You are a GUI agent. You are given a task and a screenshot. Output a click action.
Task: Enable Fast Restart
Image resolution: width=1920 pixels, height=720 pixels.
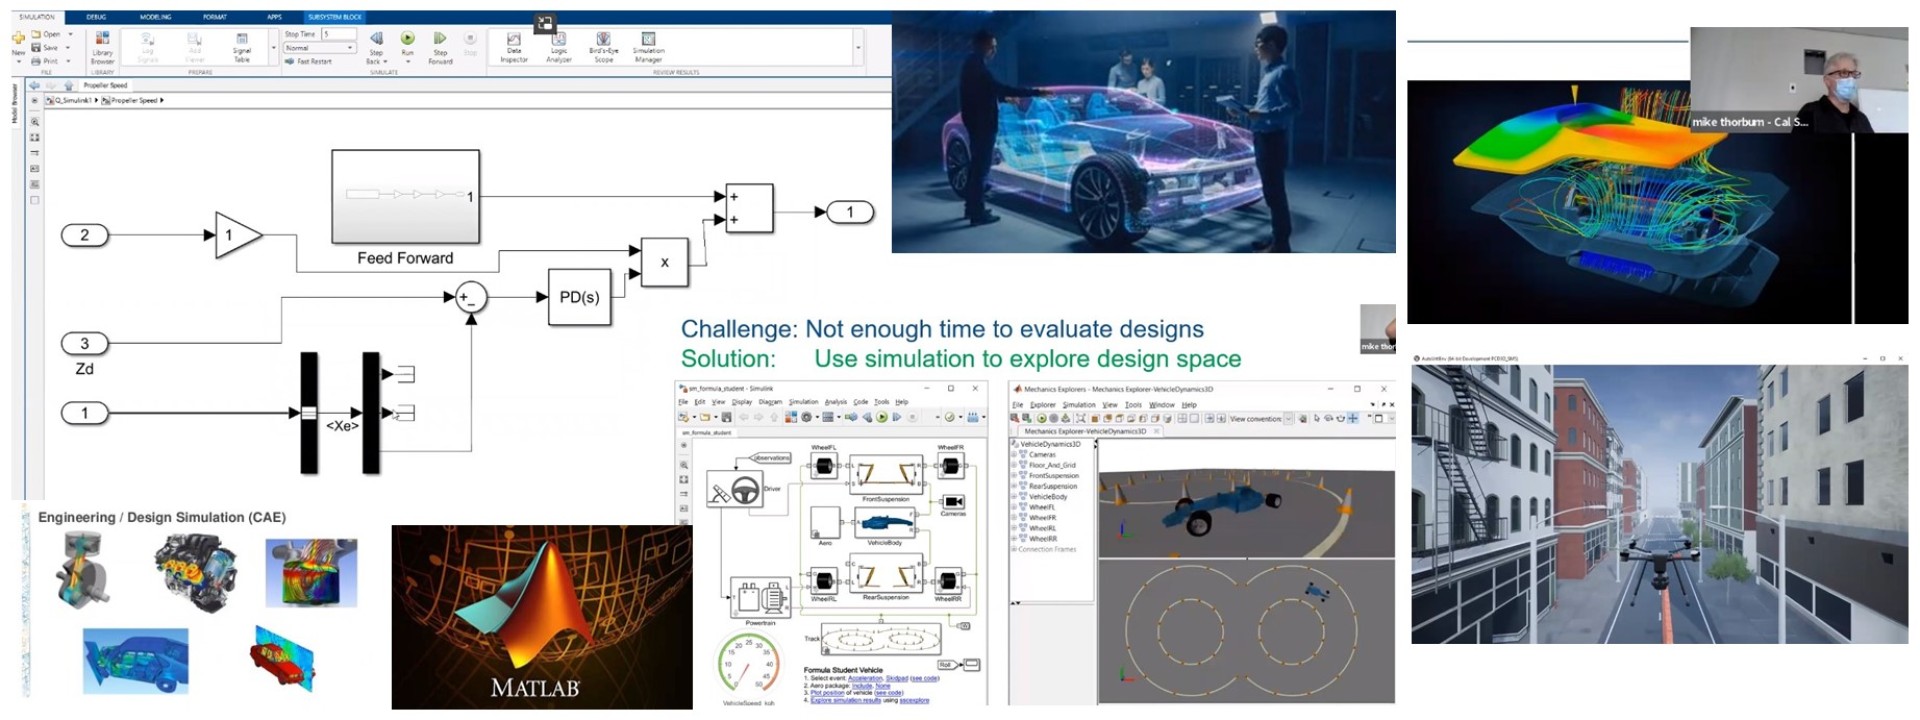tap(309, 62)
